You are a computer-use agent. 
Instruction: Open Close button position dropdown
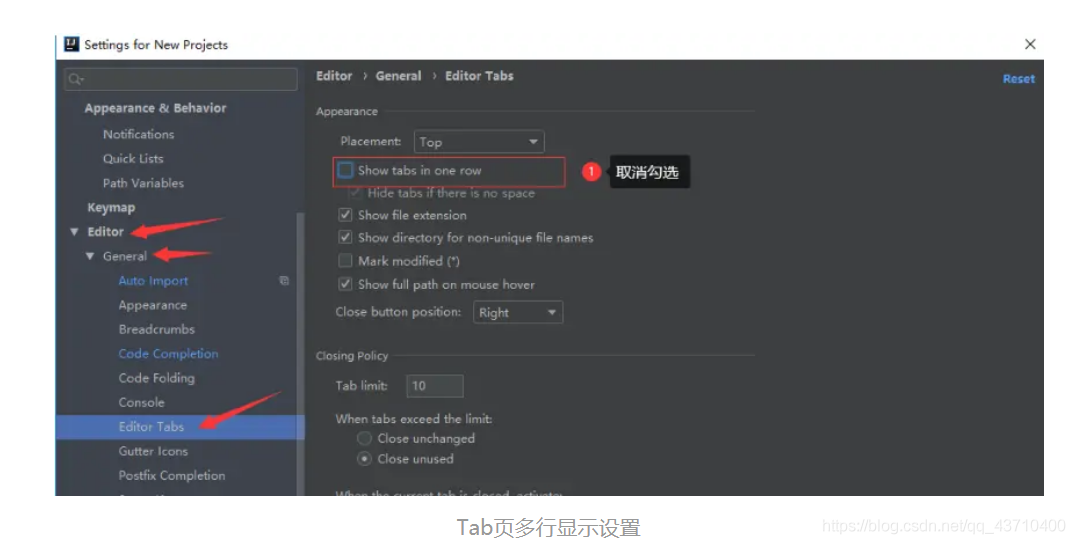(518, 313)
